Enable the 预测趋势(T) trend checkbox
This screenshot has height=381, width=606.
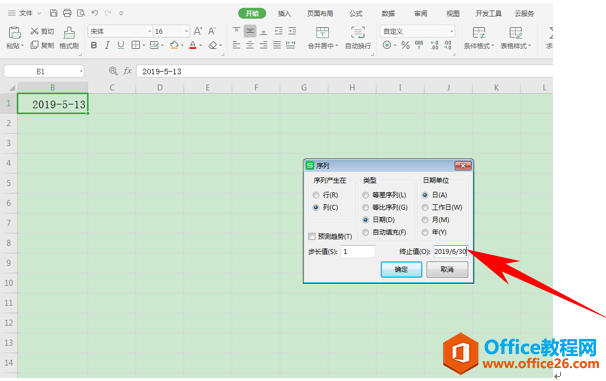coord(312,236)
